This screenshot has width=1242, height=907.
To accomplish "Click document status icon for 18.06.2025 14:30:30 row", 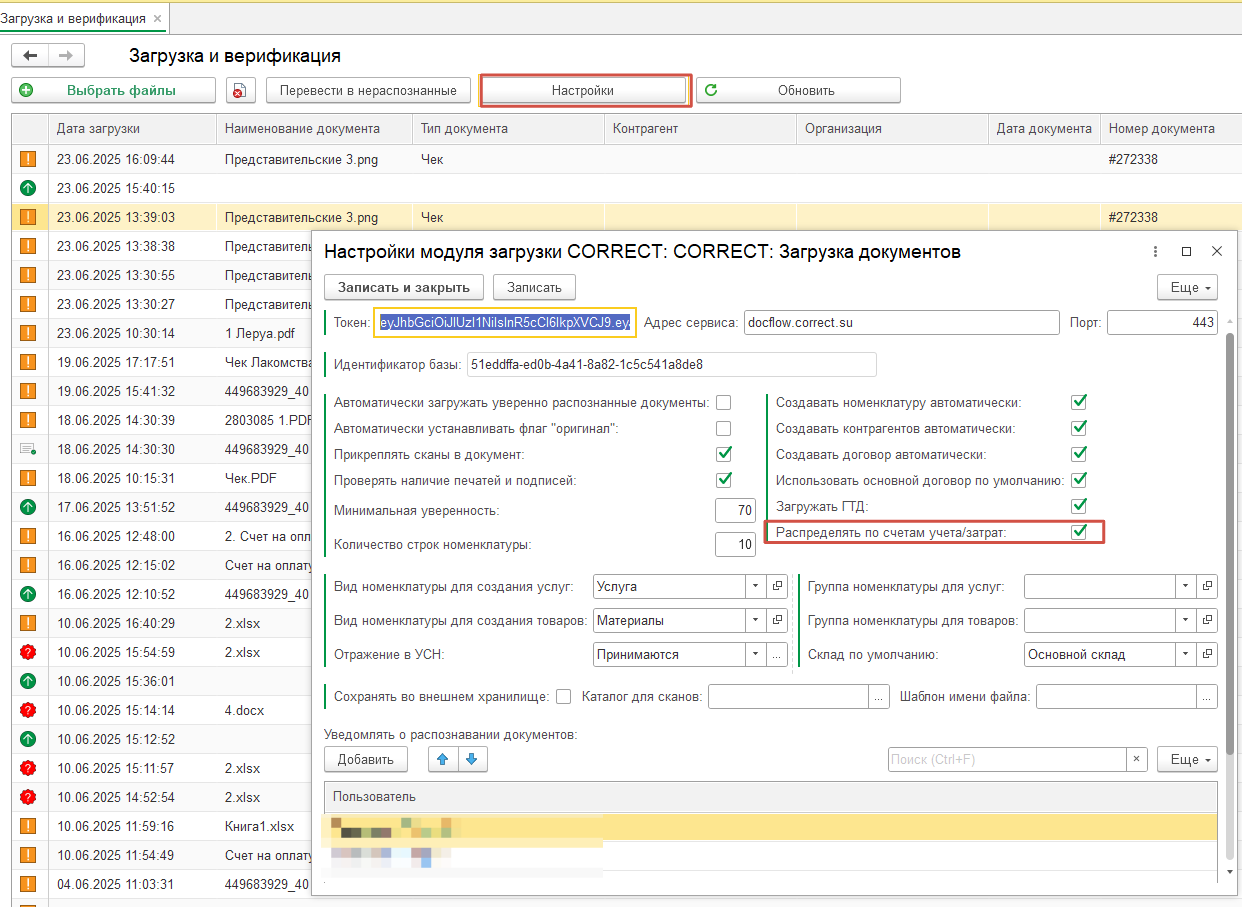I will coord(28,449).
